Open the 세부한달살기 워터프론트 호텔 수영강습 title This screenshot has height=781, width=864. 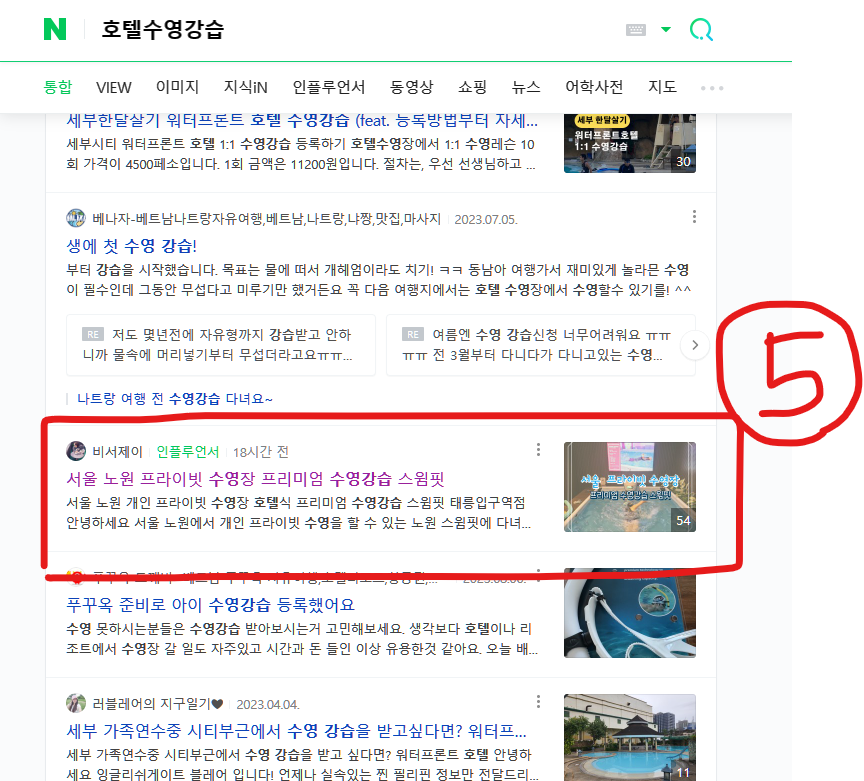point(302,120)
